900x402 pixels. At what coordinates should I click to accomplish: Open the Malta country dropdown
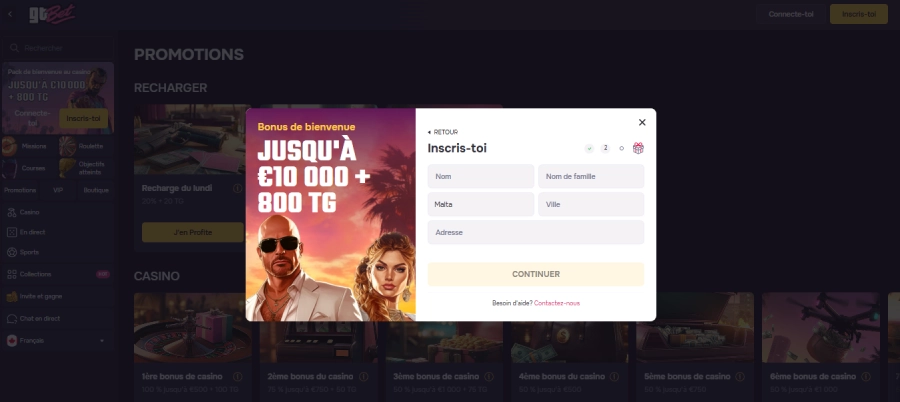coord(480,204)
